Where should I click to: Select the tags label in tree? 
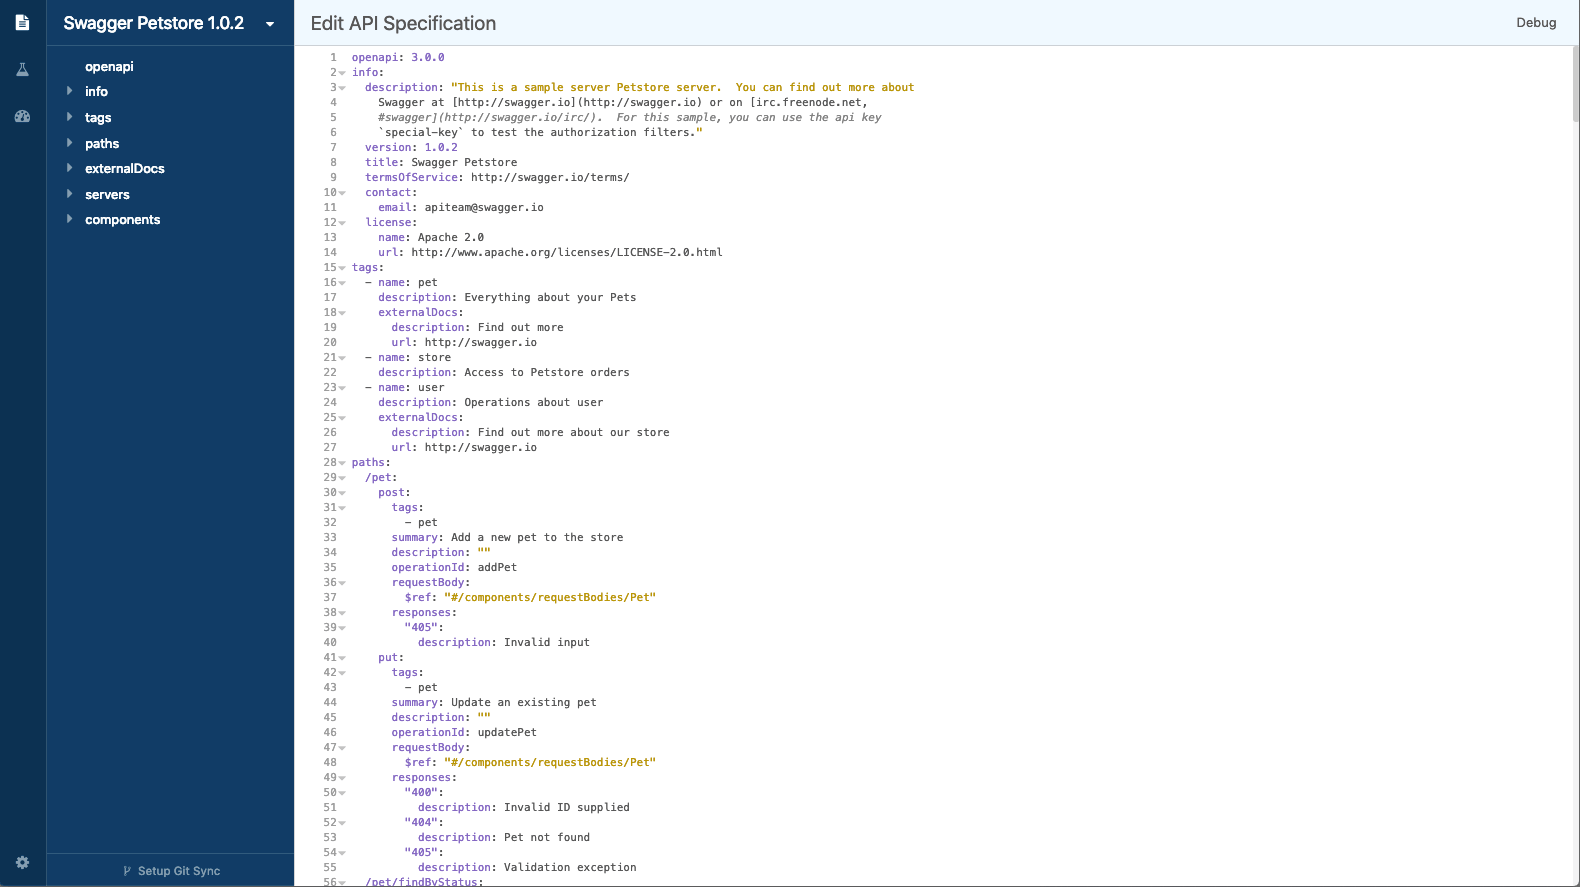click(98, 117)
